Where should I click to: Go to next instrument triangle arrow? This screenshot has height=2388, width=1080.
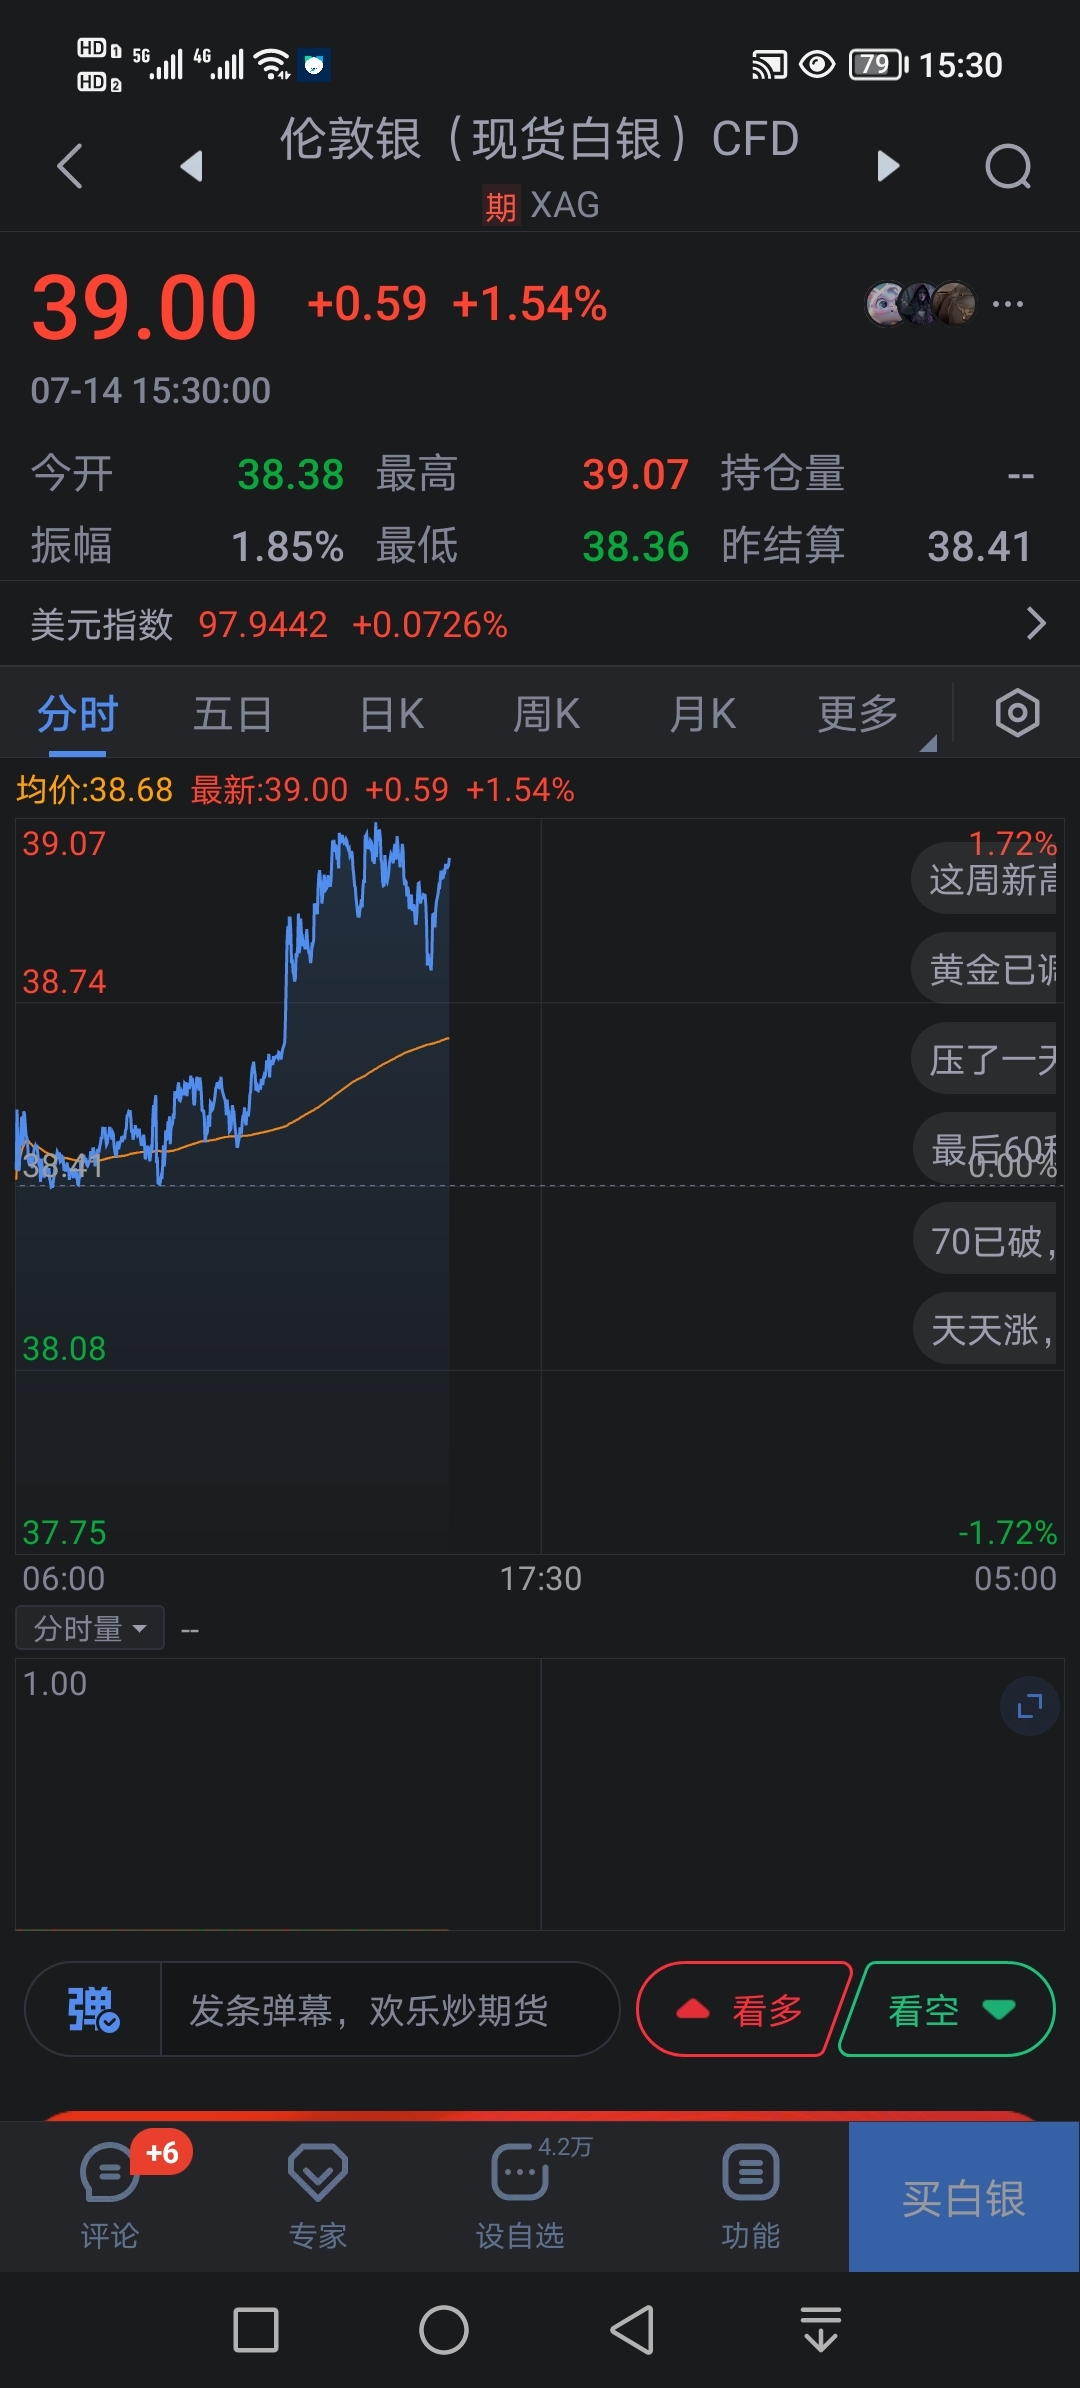[x=888, y=166]
